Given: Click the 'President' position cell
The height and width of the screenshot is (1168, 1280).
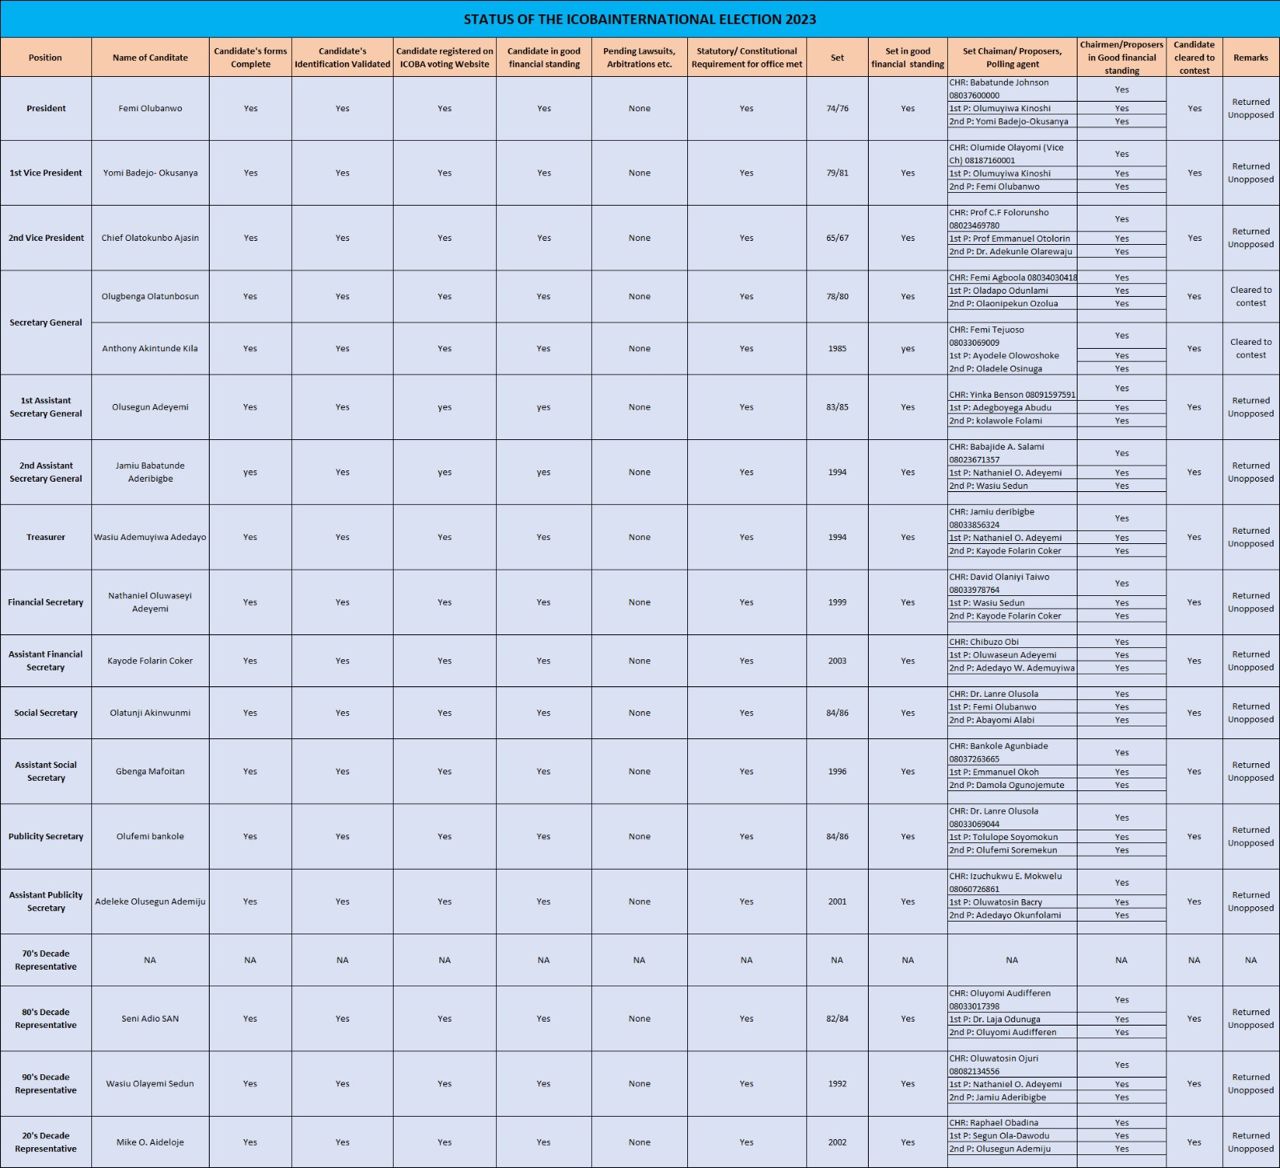Looking at the screenshot, I should click(x=46, y=108).
